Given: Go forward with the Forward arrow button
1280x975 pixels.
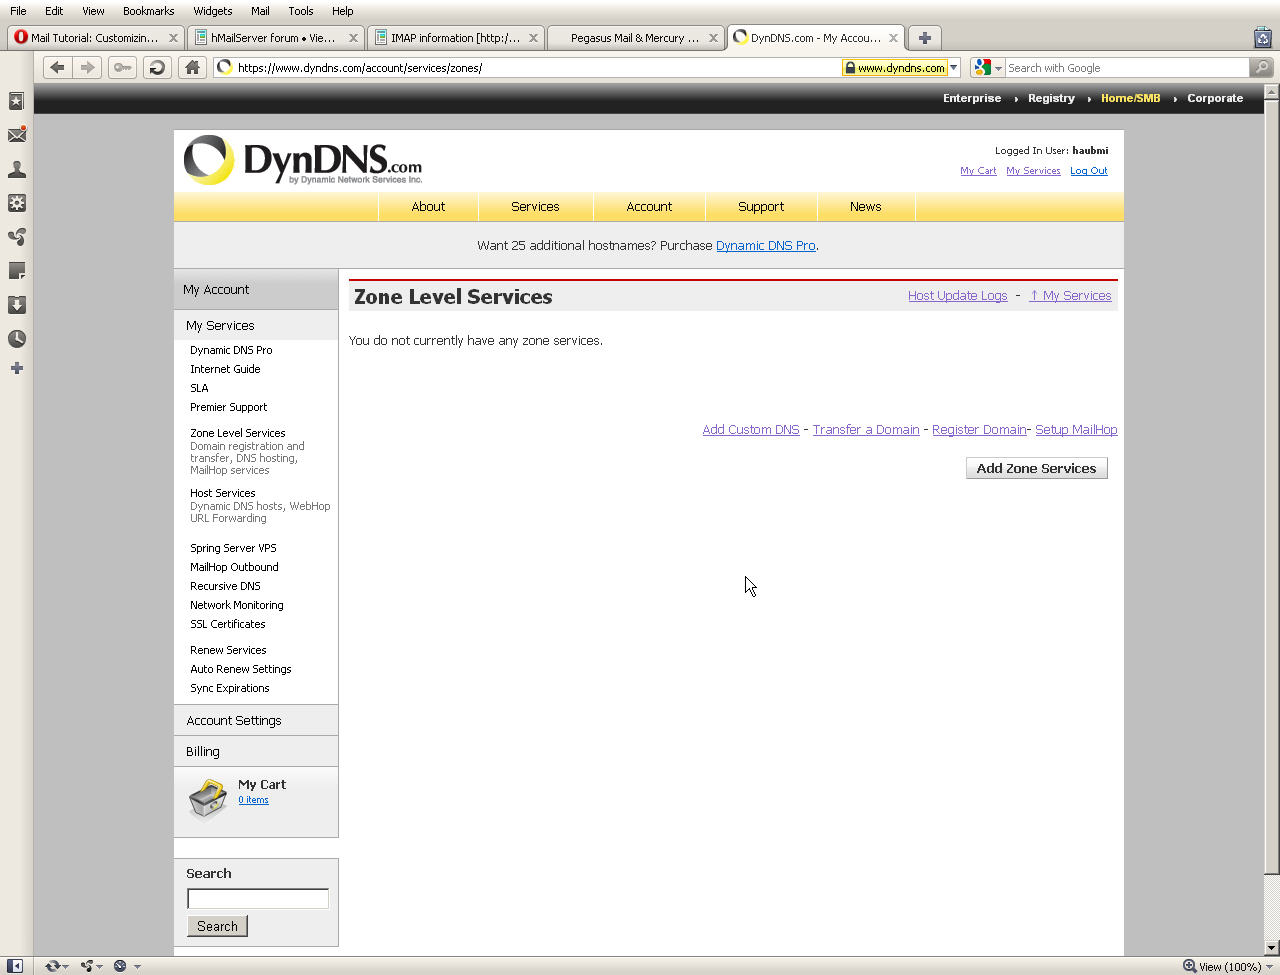Looking at the screenshot, I should 87,67.
